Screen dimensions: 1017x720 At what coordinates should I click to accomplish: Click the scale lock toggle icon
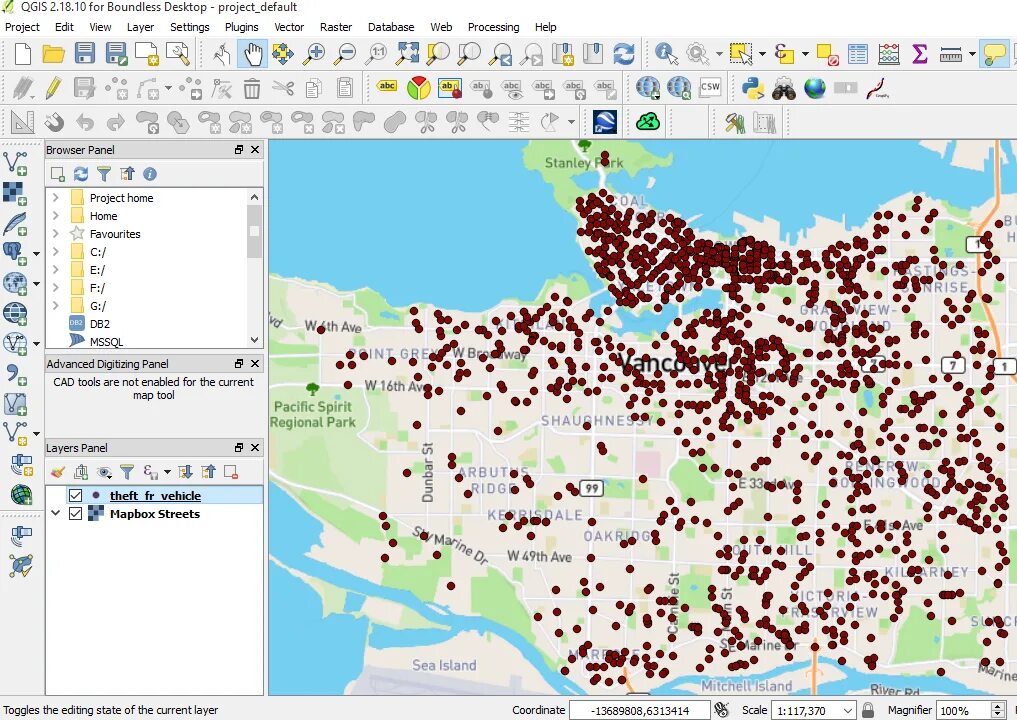(868, 710)
